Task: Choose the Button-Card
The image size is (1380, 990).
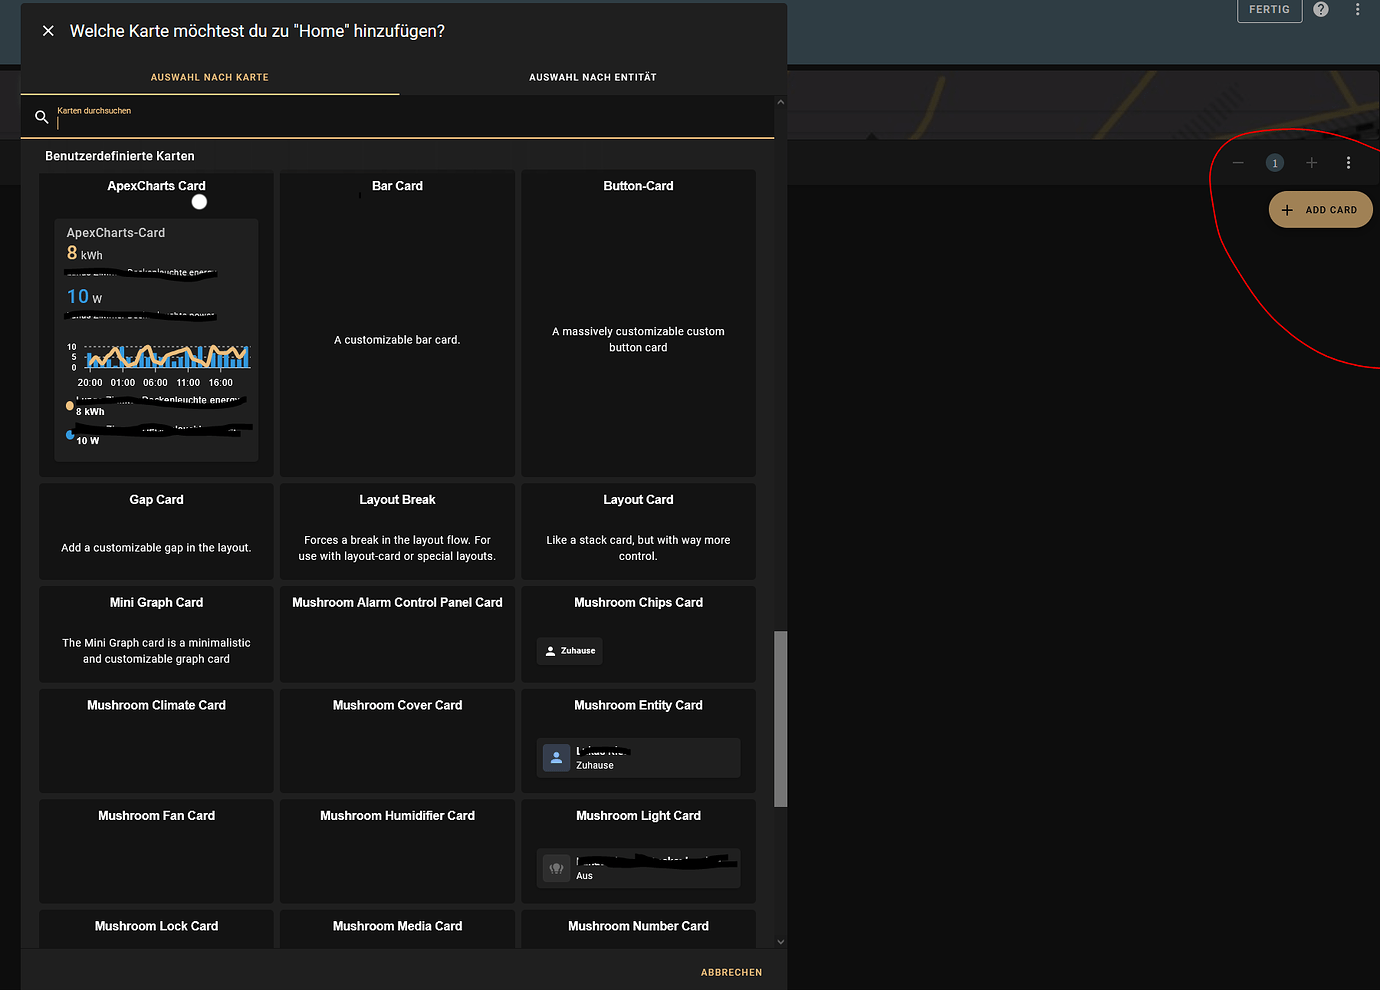Action: click(638, 323)
